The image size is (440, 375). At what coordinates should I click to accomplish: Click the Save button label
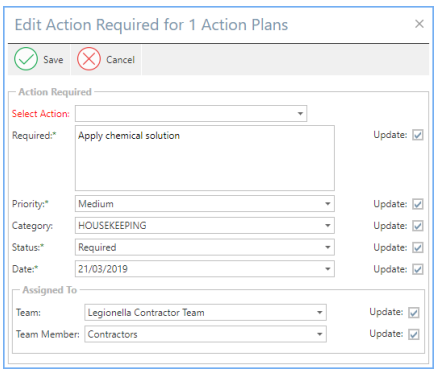(x=53, y=60)
